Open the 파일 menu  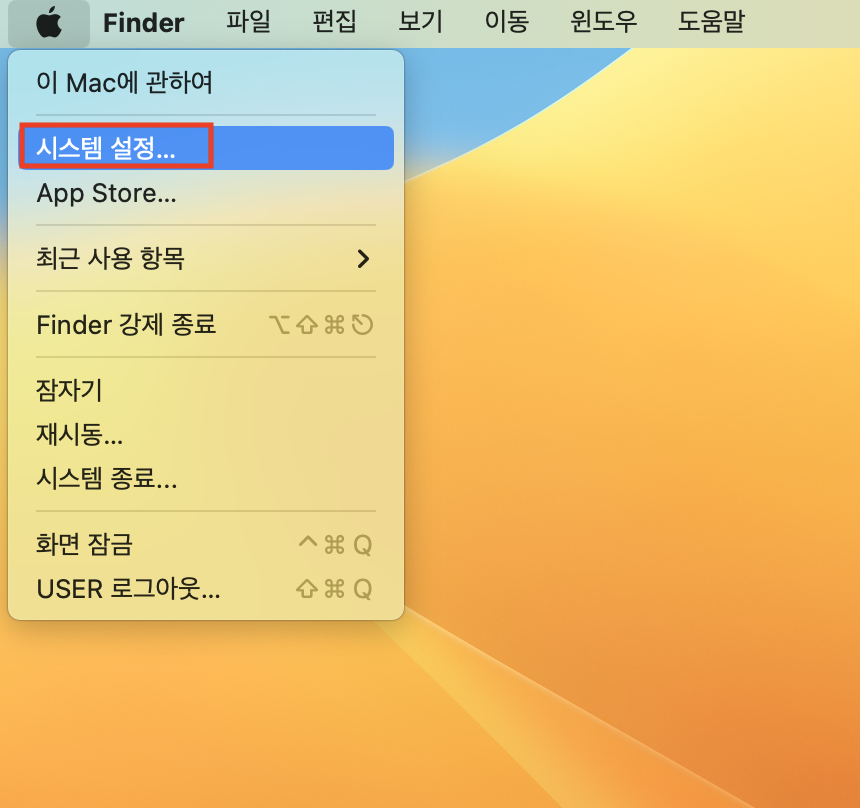point(248,23)
